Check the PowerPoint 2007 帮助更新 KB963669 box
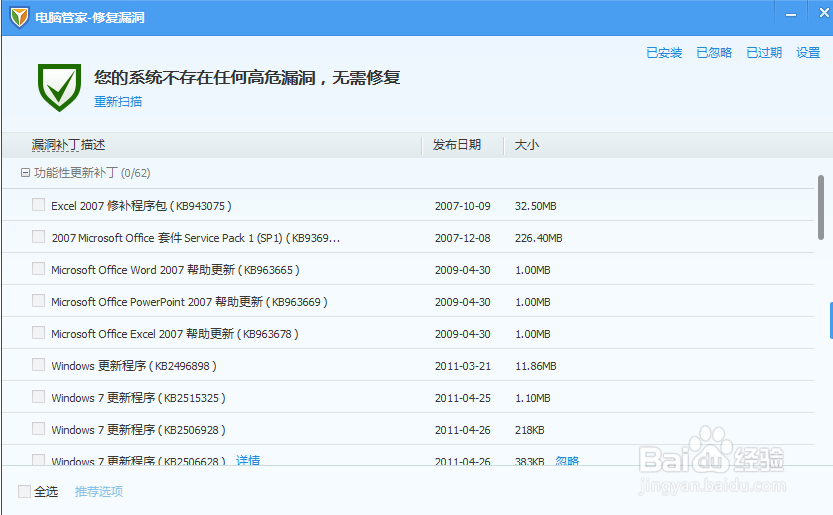The width and height of the screenshot is (833, 515). coord(38,300)
